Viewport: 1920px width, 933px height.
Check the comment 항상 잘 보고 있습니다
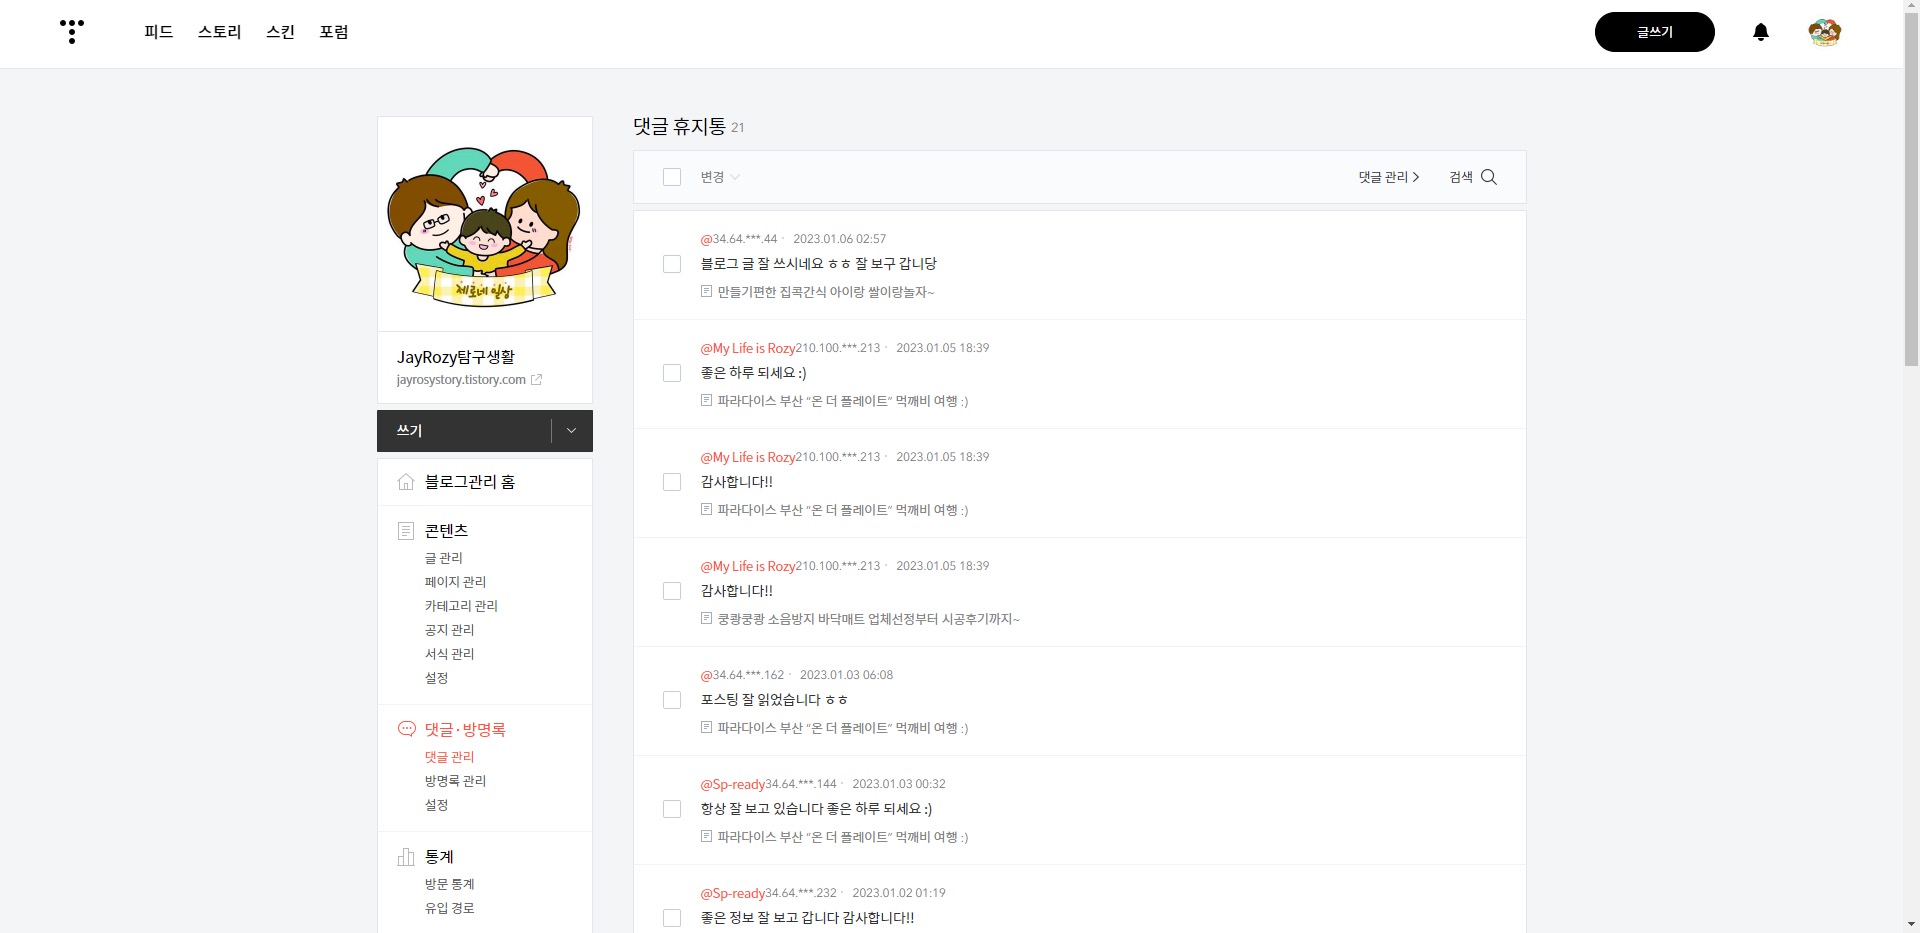pos(672,809)
